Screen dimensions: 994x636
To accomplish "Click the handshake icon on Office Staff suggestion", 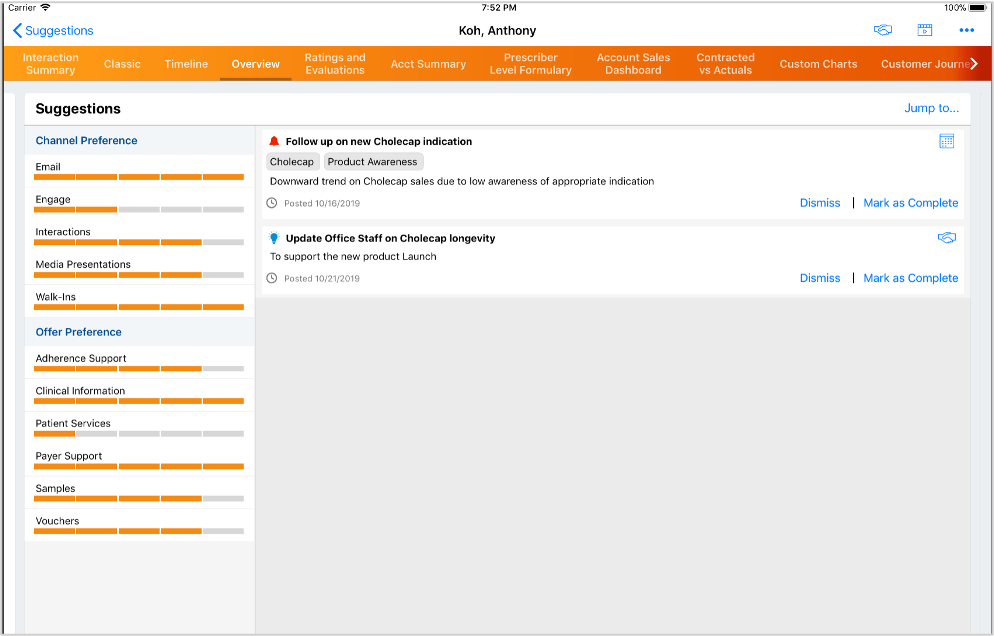I will click(x=946, y=238).
